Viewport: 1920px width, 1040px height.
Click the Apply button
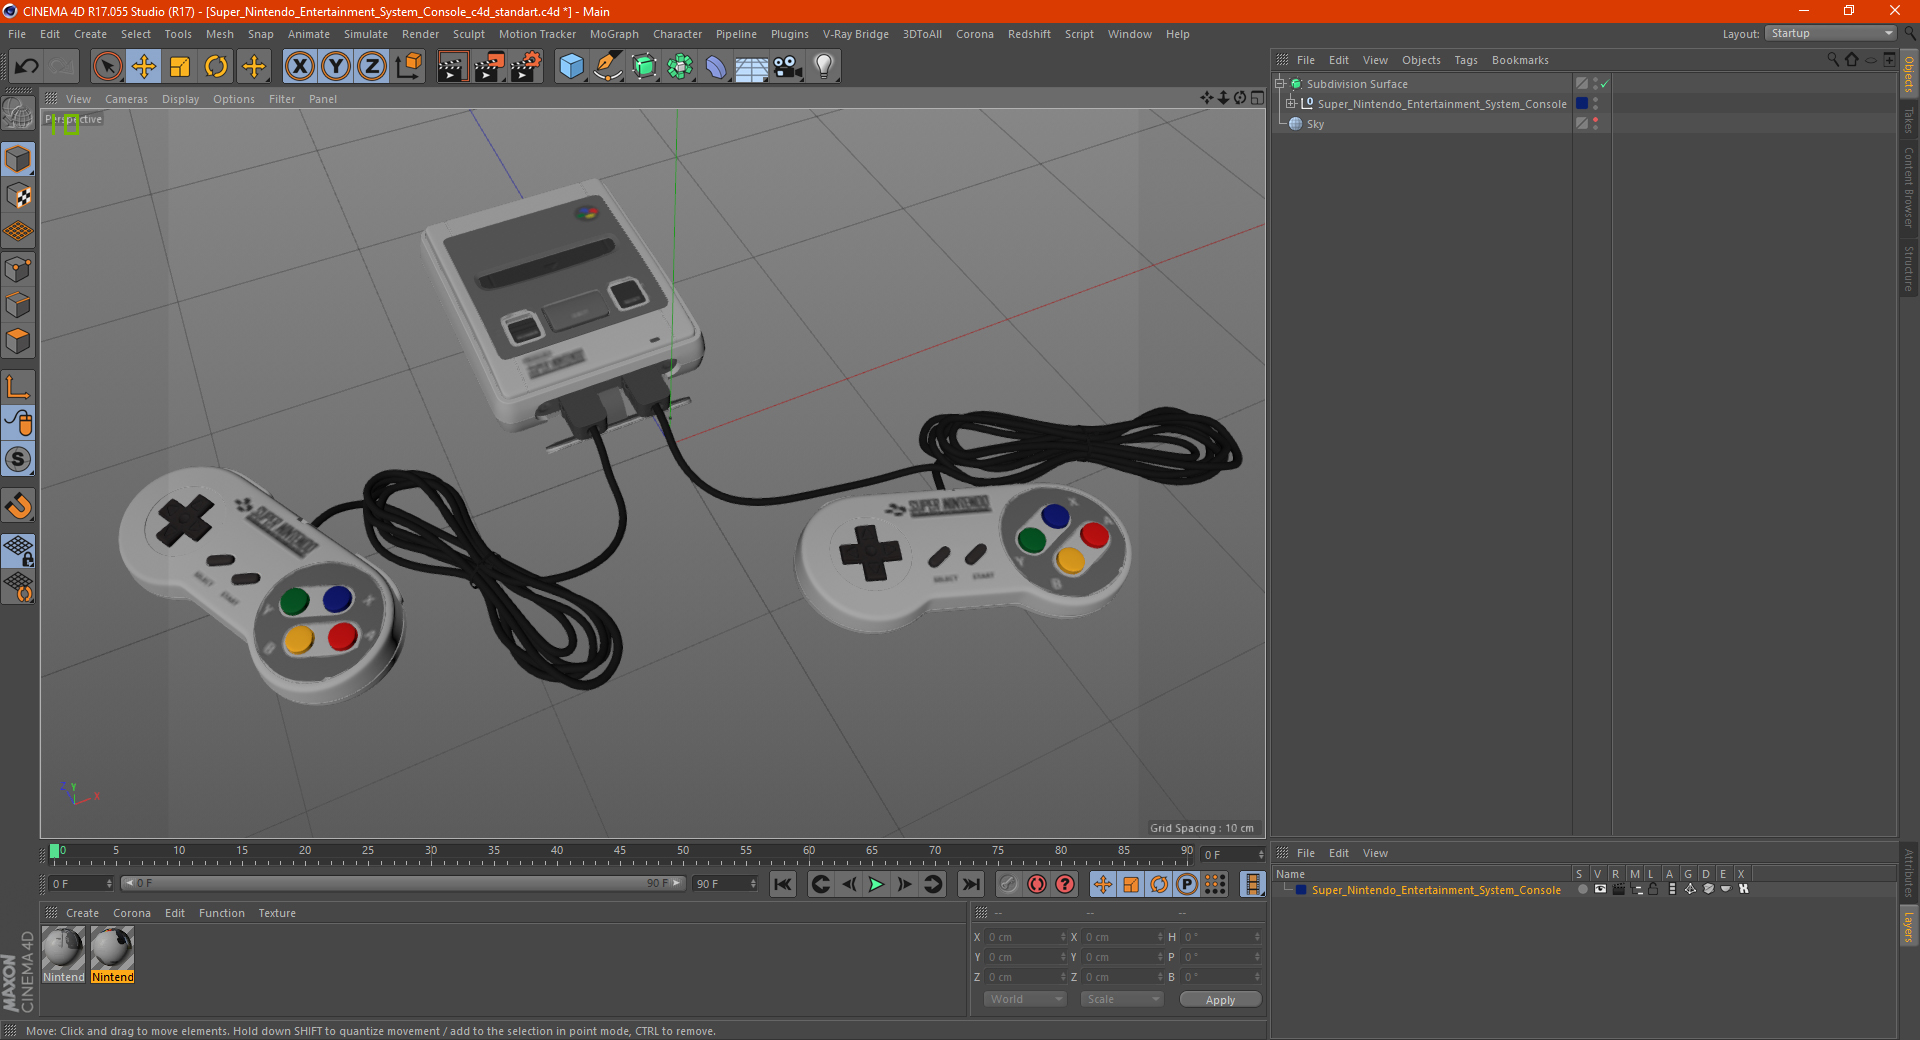click(x=1220, y=1000)
